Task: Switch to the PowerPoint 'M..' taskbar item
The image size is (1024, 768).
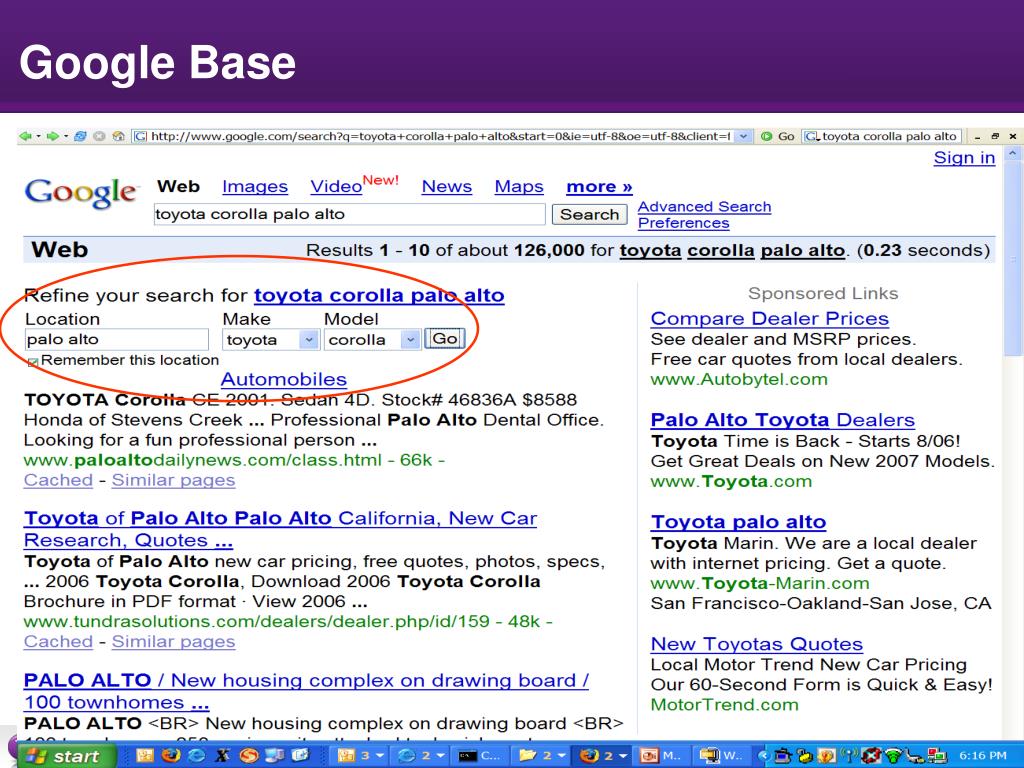Action: [661, 756]
